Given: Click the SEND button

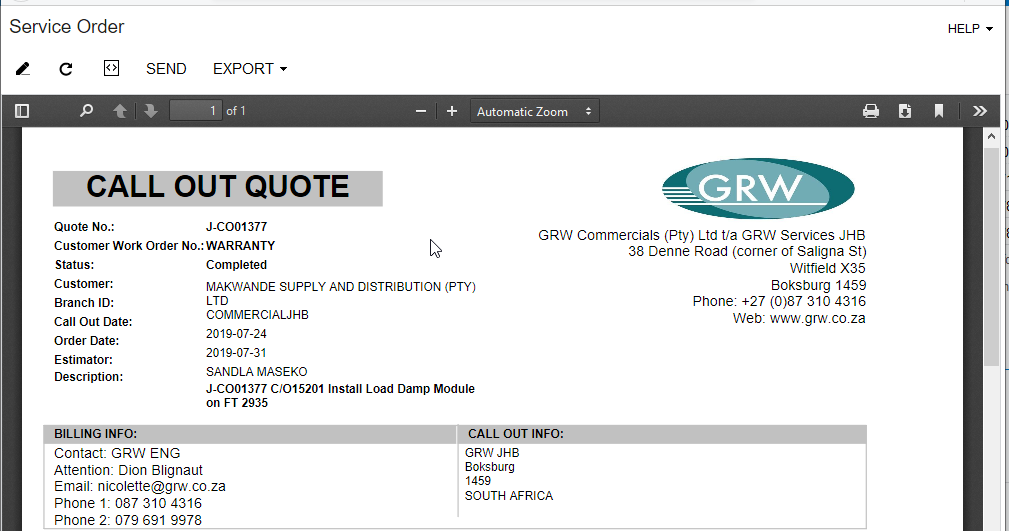Looking at the screenshot, I should (166, 69).
